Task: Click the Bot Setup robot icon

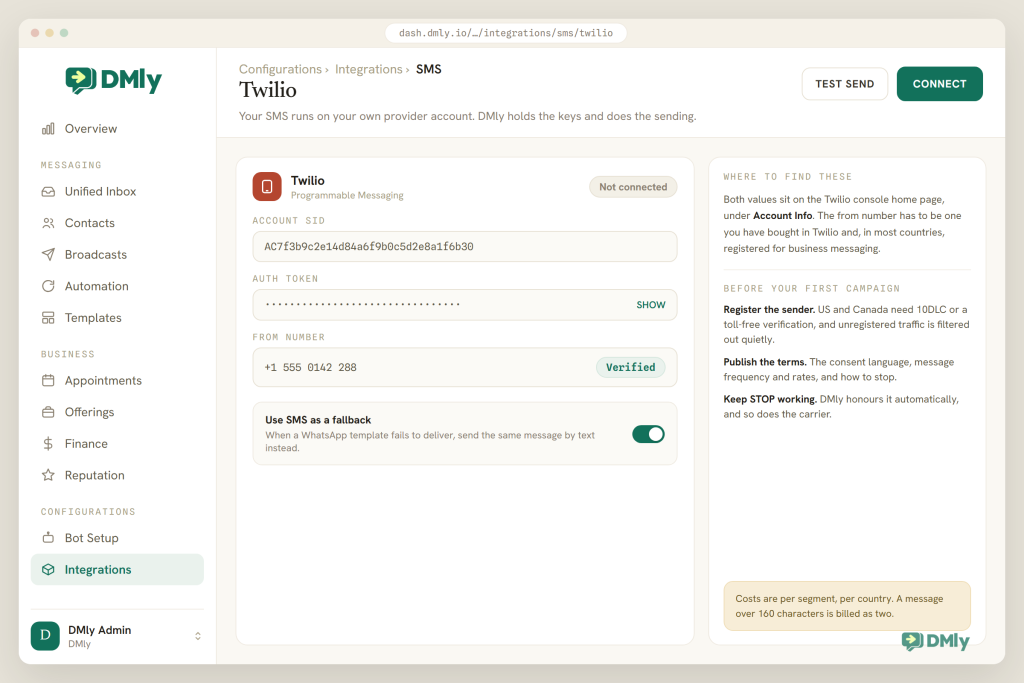Action: point(48,538)
